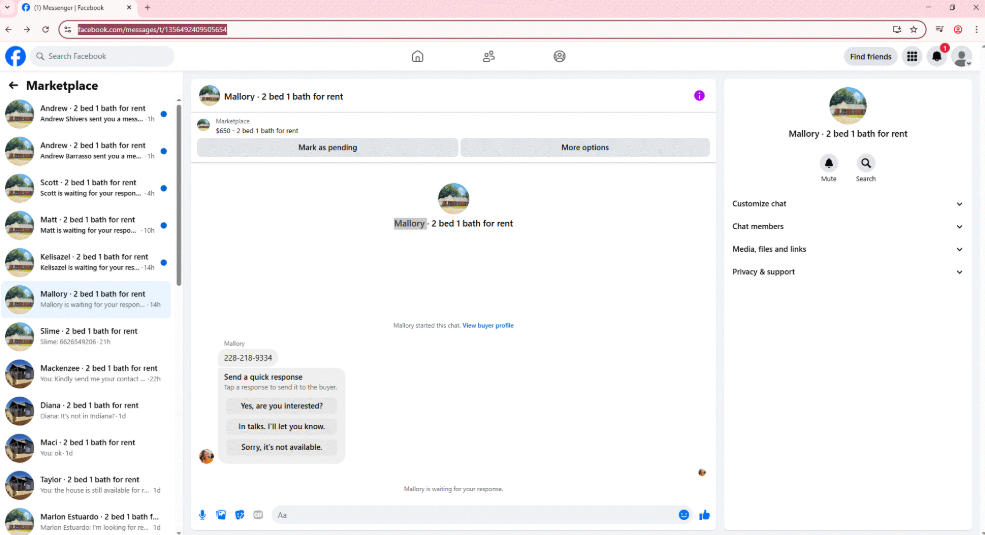Select Mallory conversation in chat list
Viewport: 985px width, 535px height.
pyautogui.click(x=87, y=299)
